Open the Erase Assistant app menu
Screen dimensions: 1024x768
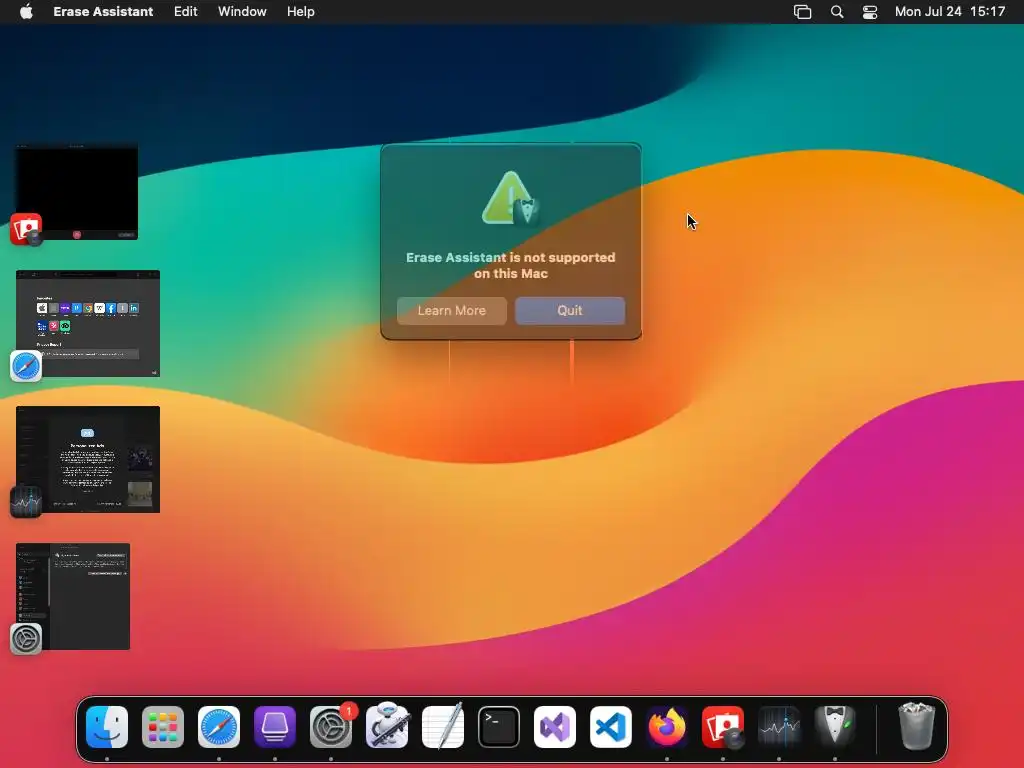point(103,12)
